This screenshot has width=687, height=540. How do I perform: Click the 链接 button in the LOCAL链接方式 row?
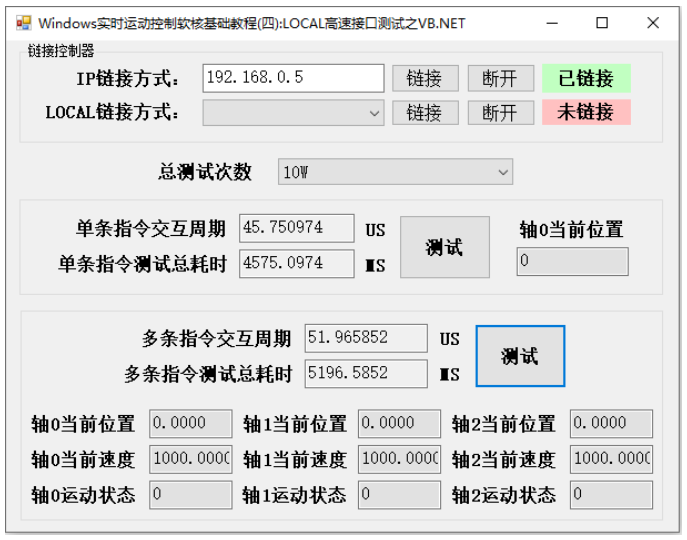(425, 113)
